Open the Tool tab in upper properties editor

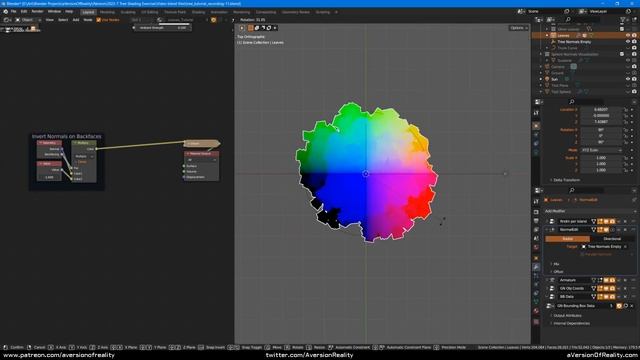tap(536, 113)
